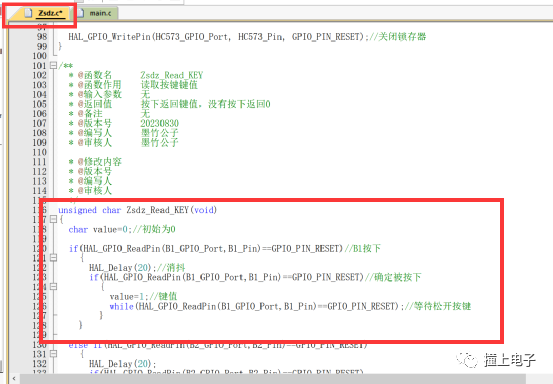The width and height of the screenshot is (553, 384).
Task: Click the author name on the 编写人 line 108
Action: click(x=159, y=133)
